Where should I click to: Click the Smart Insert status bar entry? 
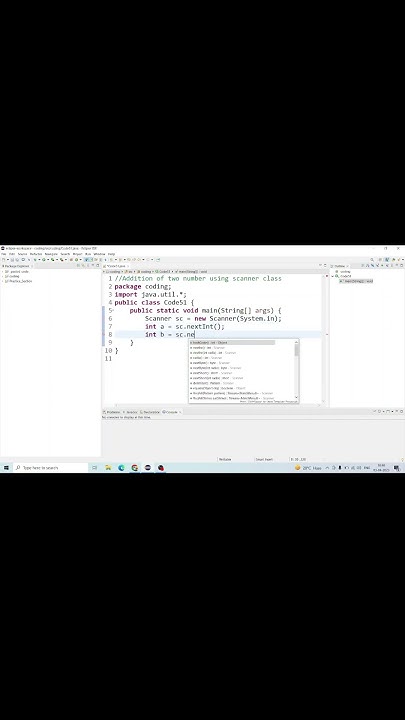click(264, 459)
